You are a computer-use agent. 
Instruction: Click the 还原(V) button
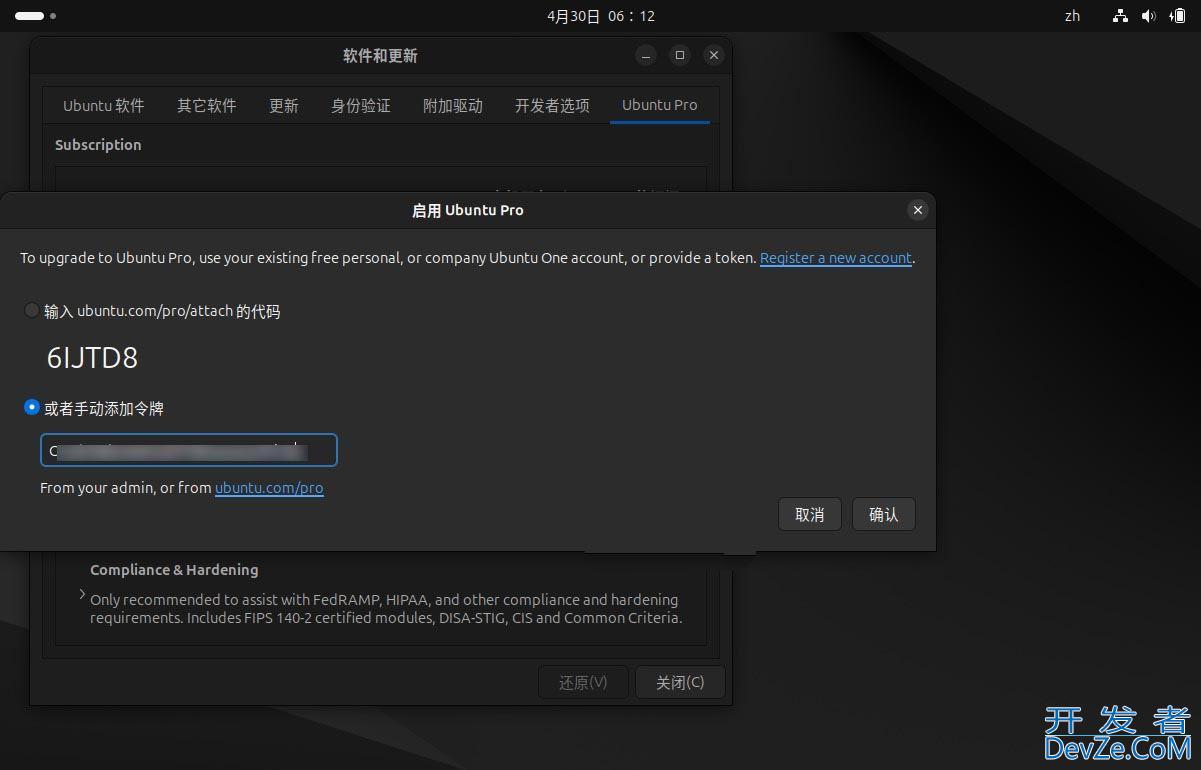[x=583, y=682]
